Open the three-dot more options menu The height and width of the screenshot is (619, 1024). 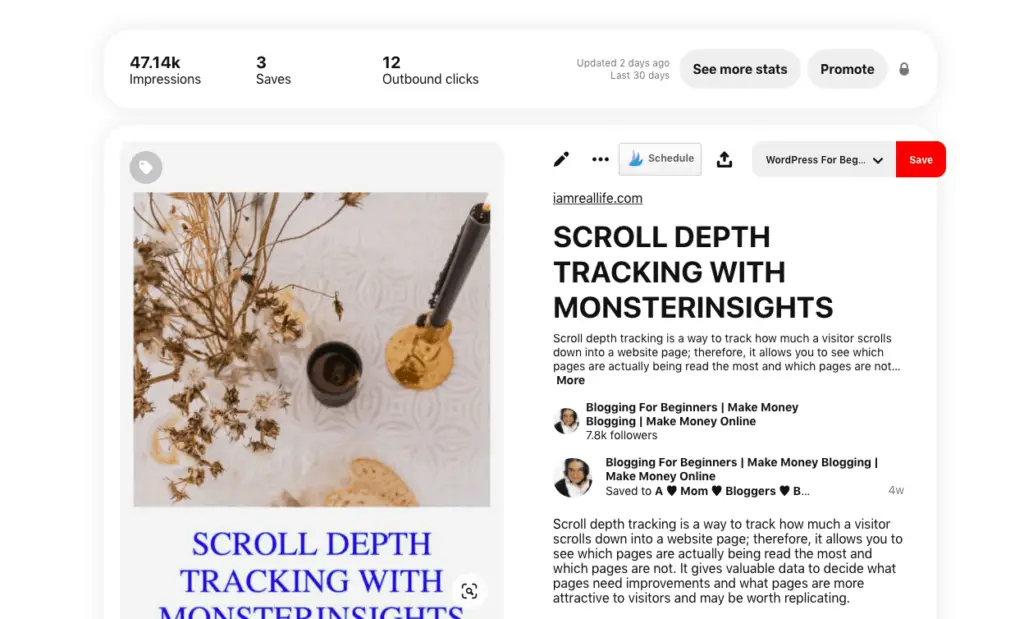[600, 159]
